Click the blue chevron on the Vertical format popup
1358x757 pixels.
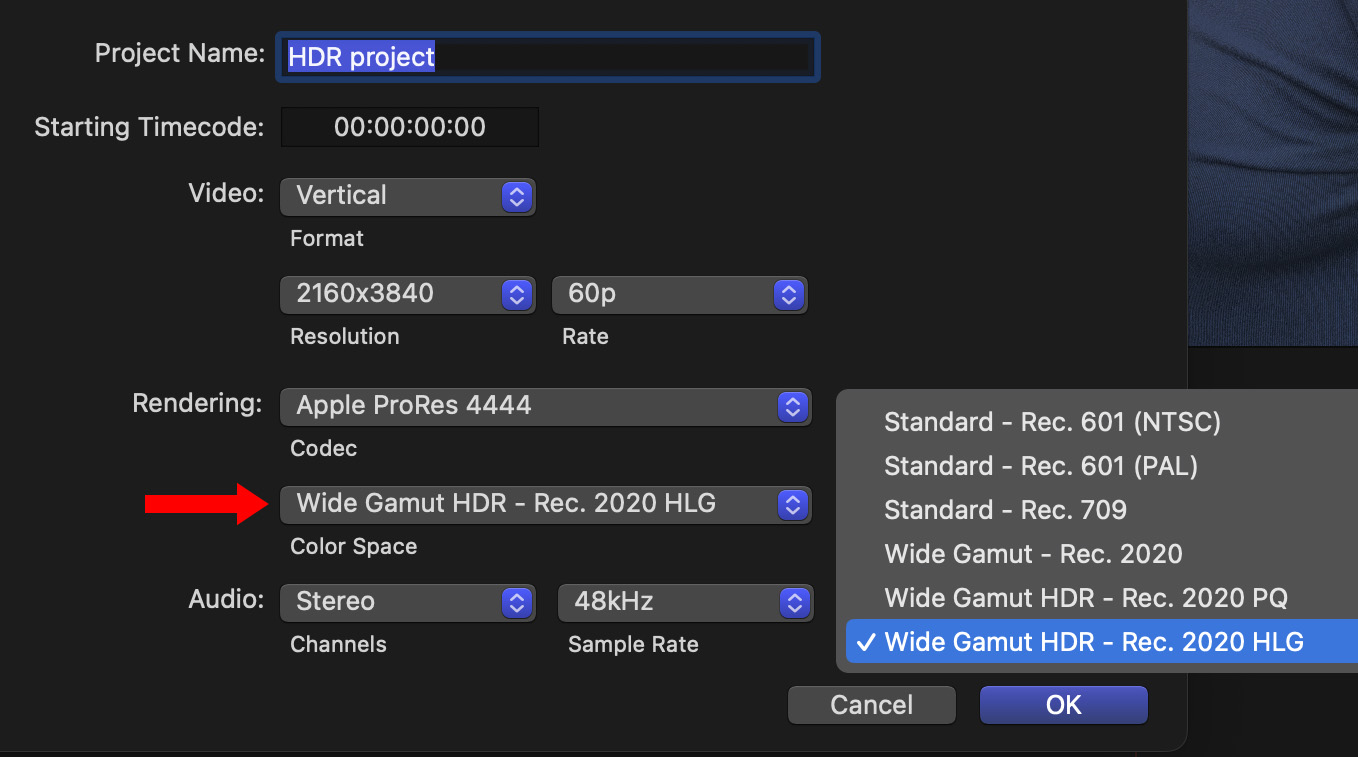516,197
